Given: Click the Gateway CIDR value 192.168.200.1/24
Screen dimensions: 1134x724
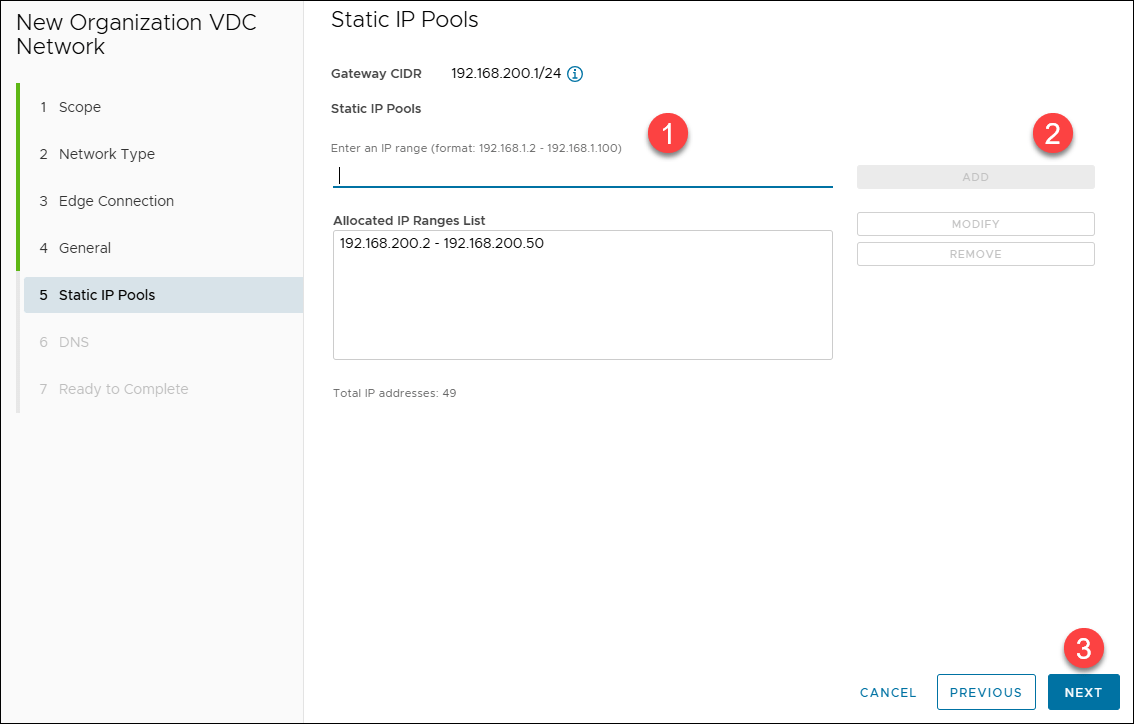Looking at the screenshot, I should coord(506,74).
